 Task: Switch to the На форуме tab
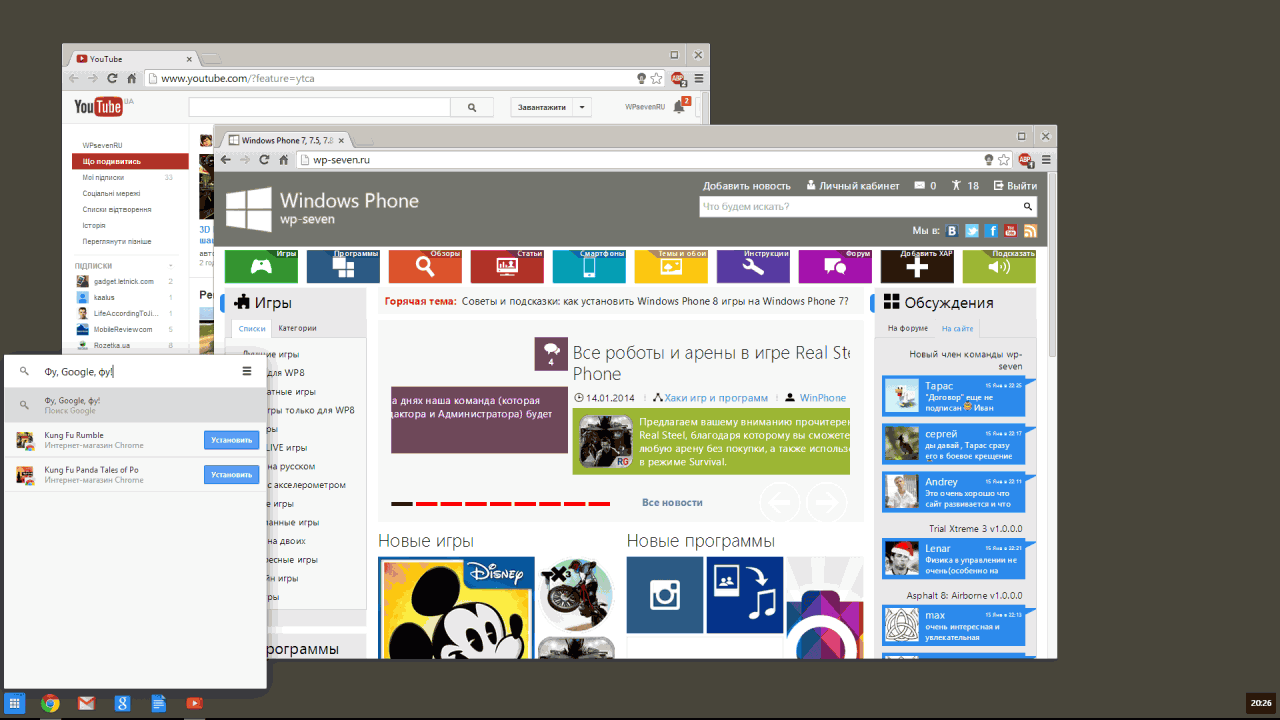tap(908, 328)
